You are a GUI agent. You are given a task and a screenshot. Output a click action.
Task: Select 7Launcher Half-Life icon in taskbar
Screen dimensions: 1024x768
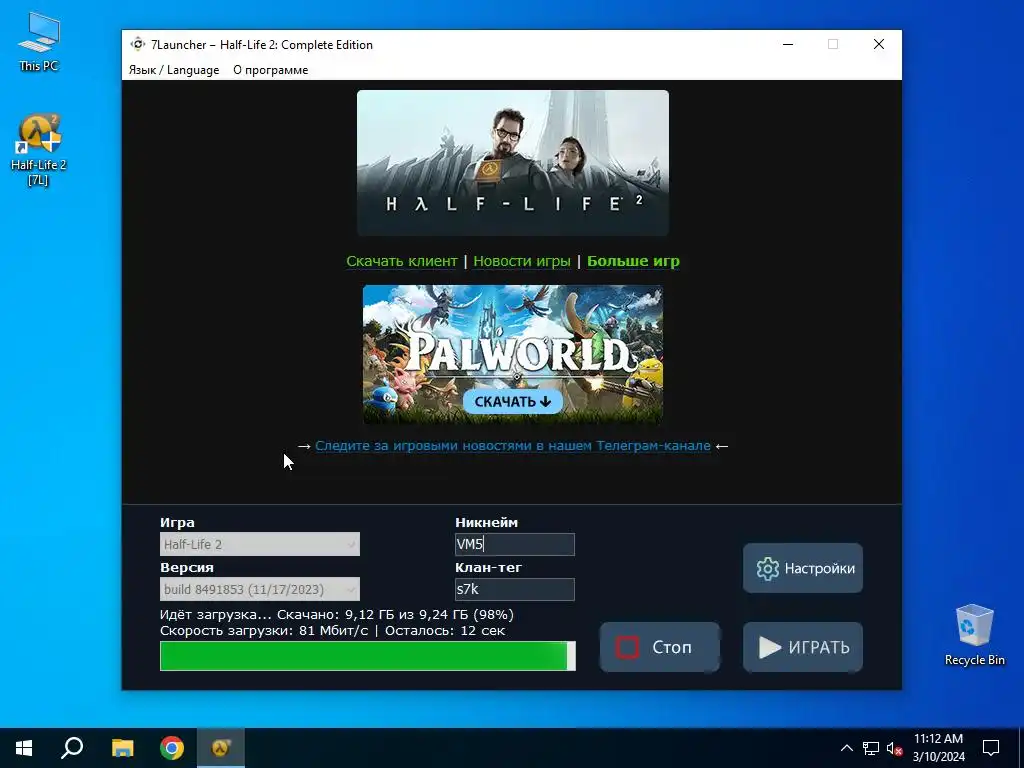(x=221, y=748)
